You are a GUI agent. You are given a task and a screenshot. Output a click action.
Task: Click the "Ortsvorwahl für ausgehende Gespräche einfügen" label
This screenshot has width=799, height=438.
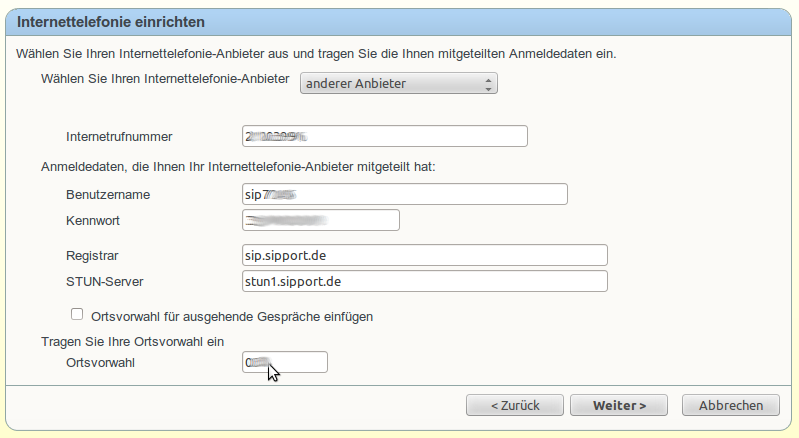[232, 316]
